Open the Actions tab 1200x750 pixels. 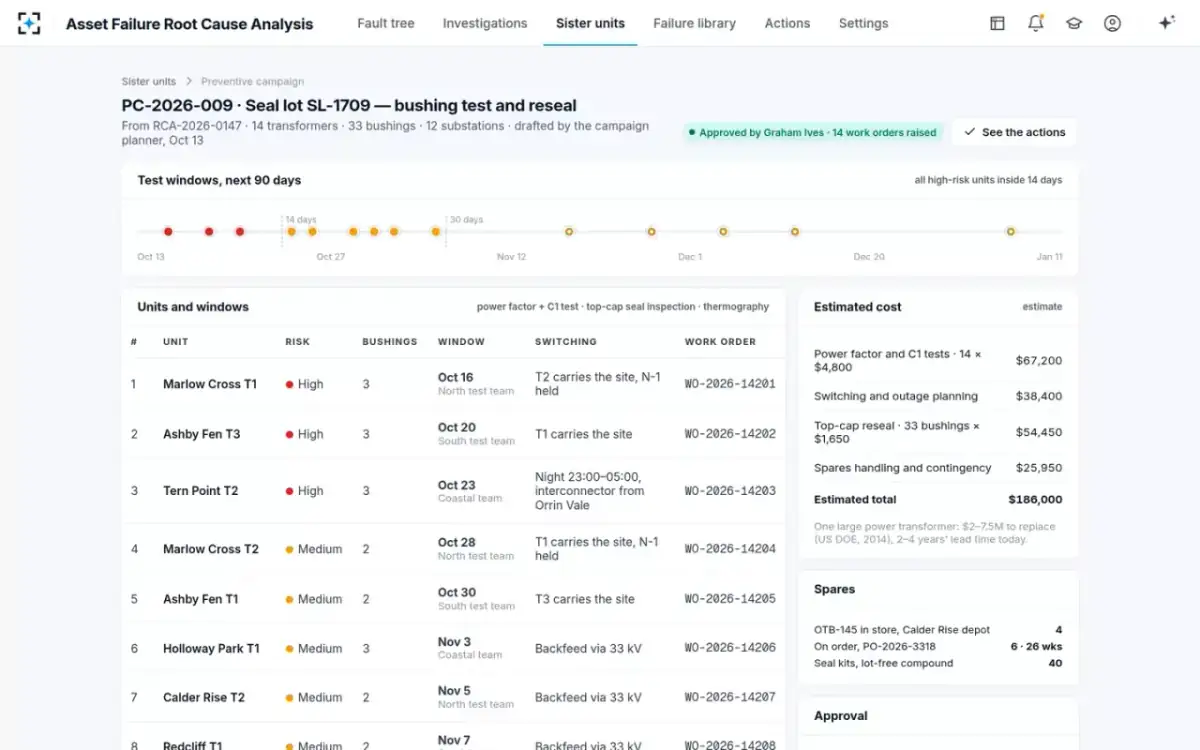click(x=787, y=23)
